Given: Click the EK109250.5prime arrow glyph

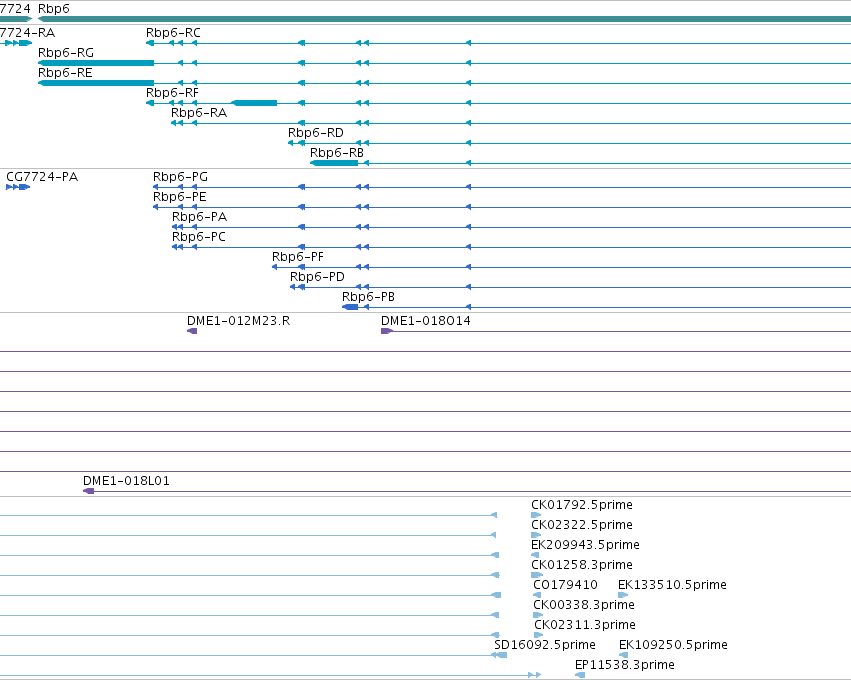Looking at the screenshot, I should tap(624, 656).
